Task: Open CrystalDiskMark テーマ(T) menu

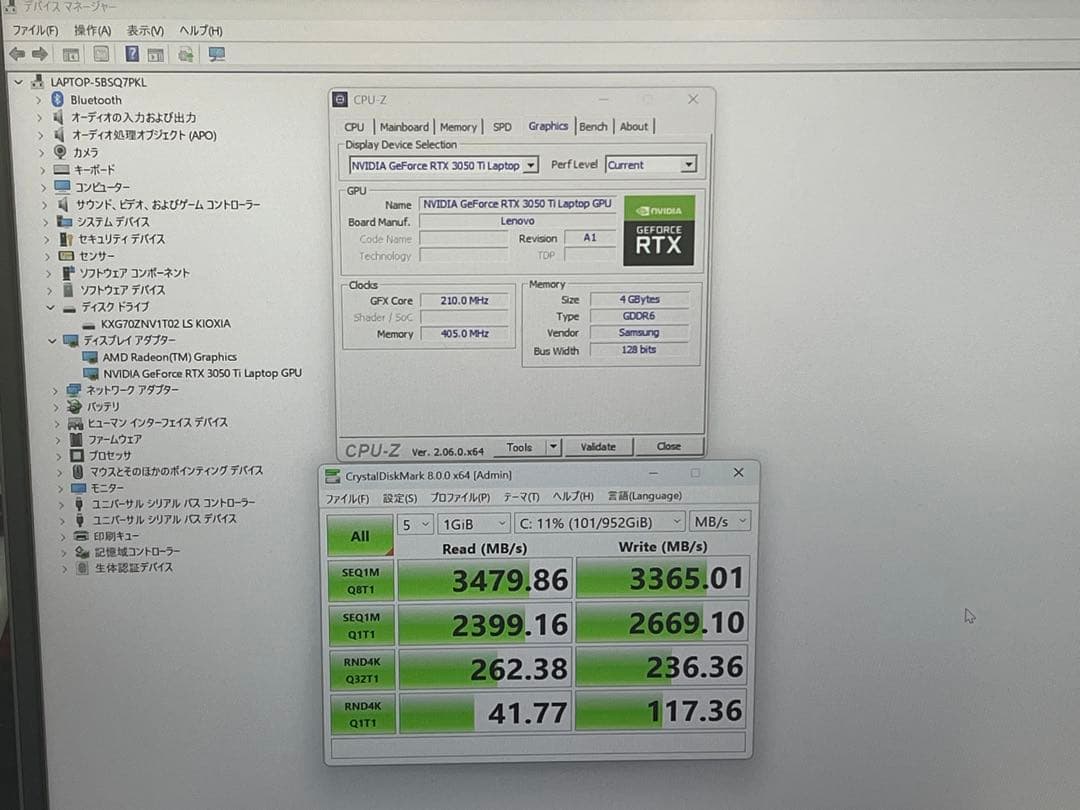Action: coord(521,497)
